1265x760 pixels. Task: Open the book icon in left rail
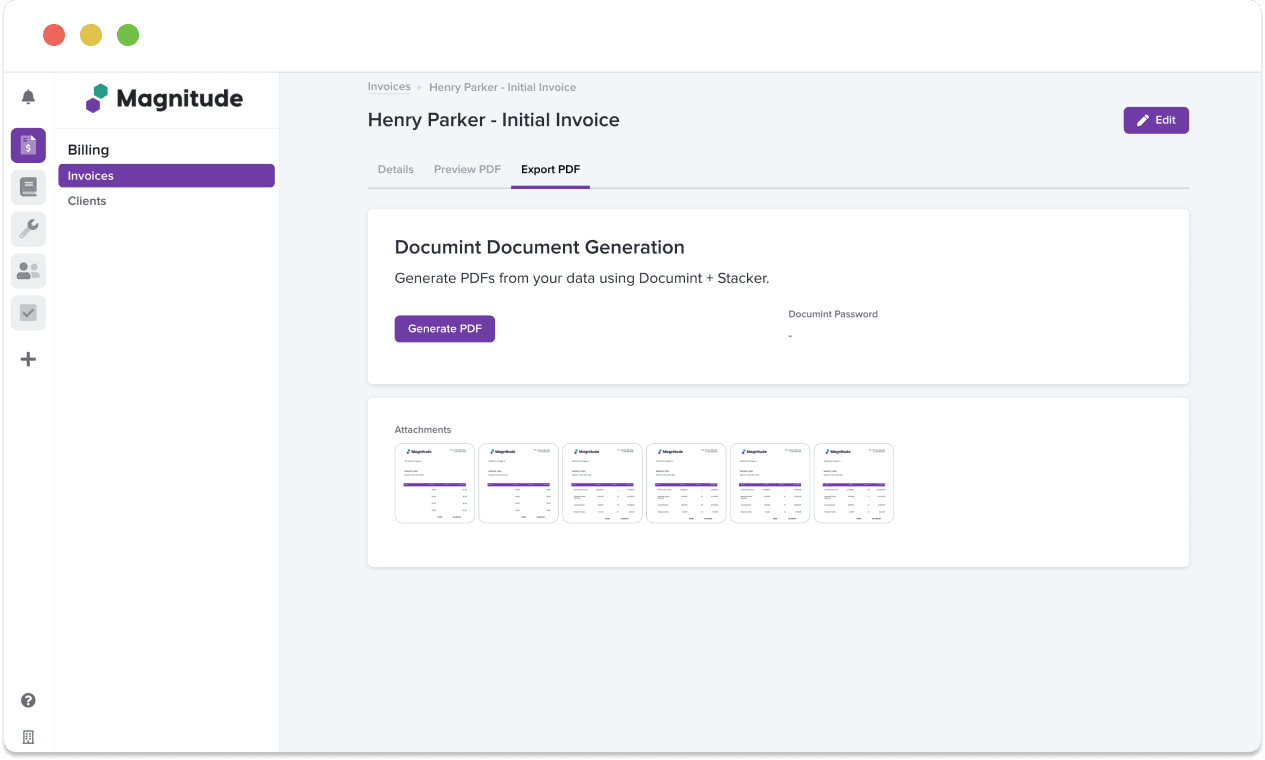[x=28, y=187]
